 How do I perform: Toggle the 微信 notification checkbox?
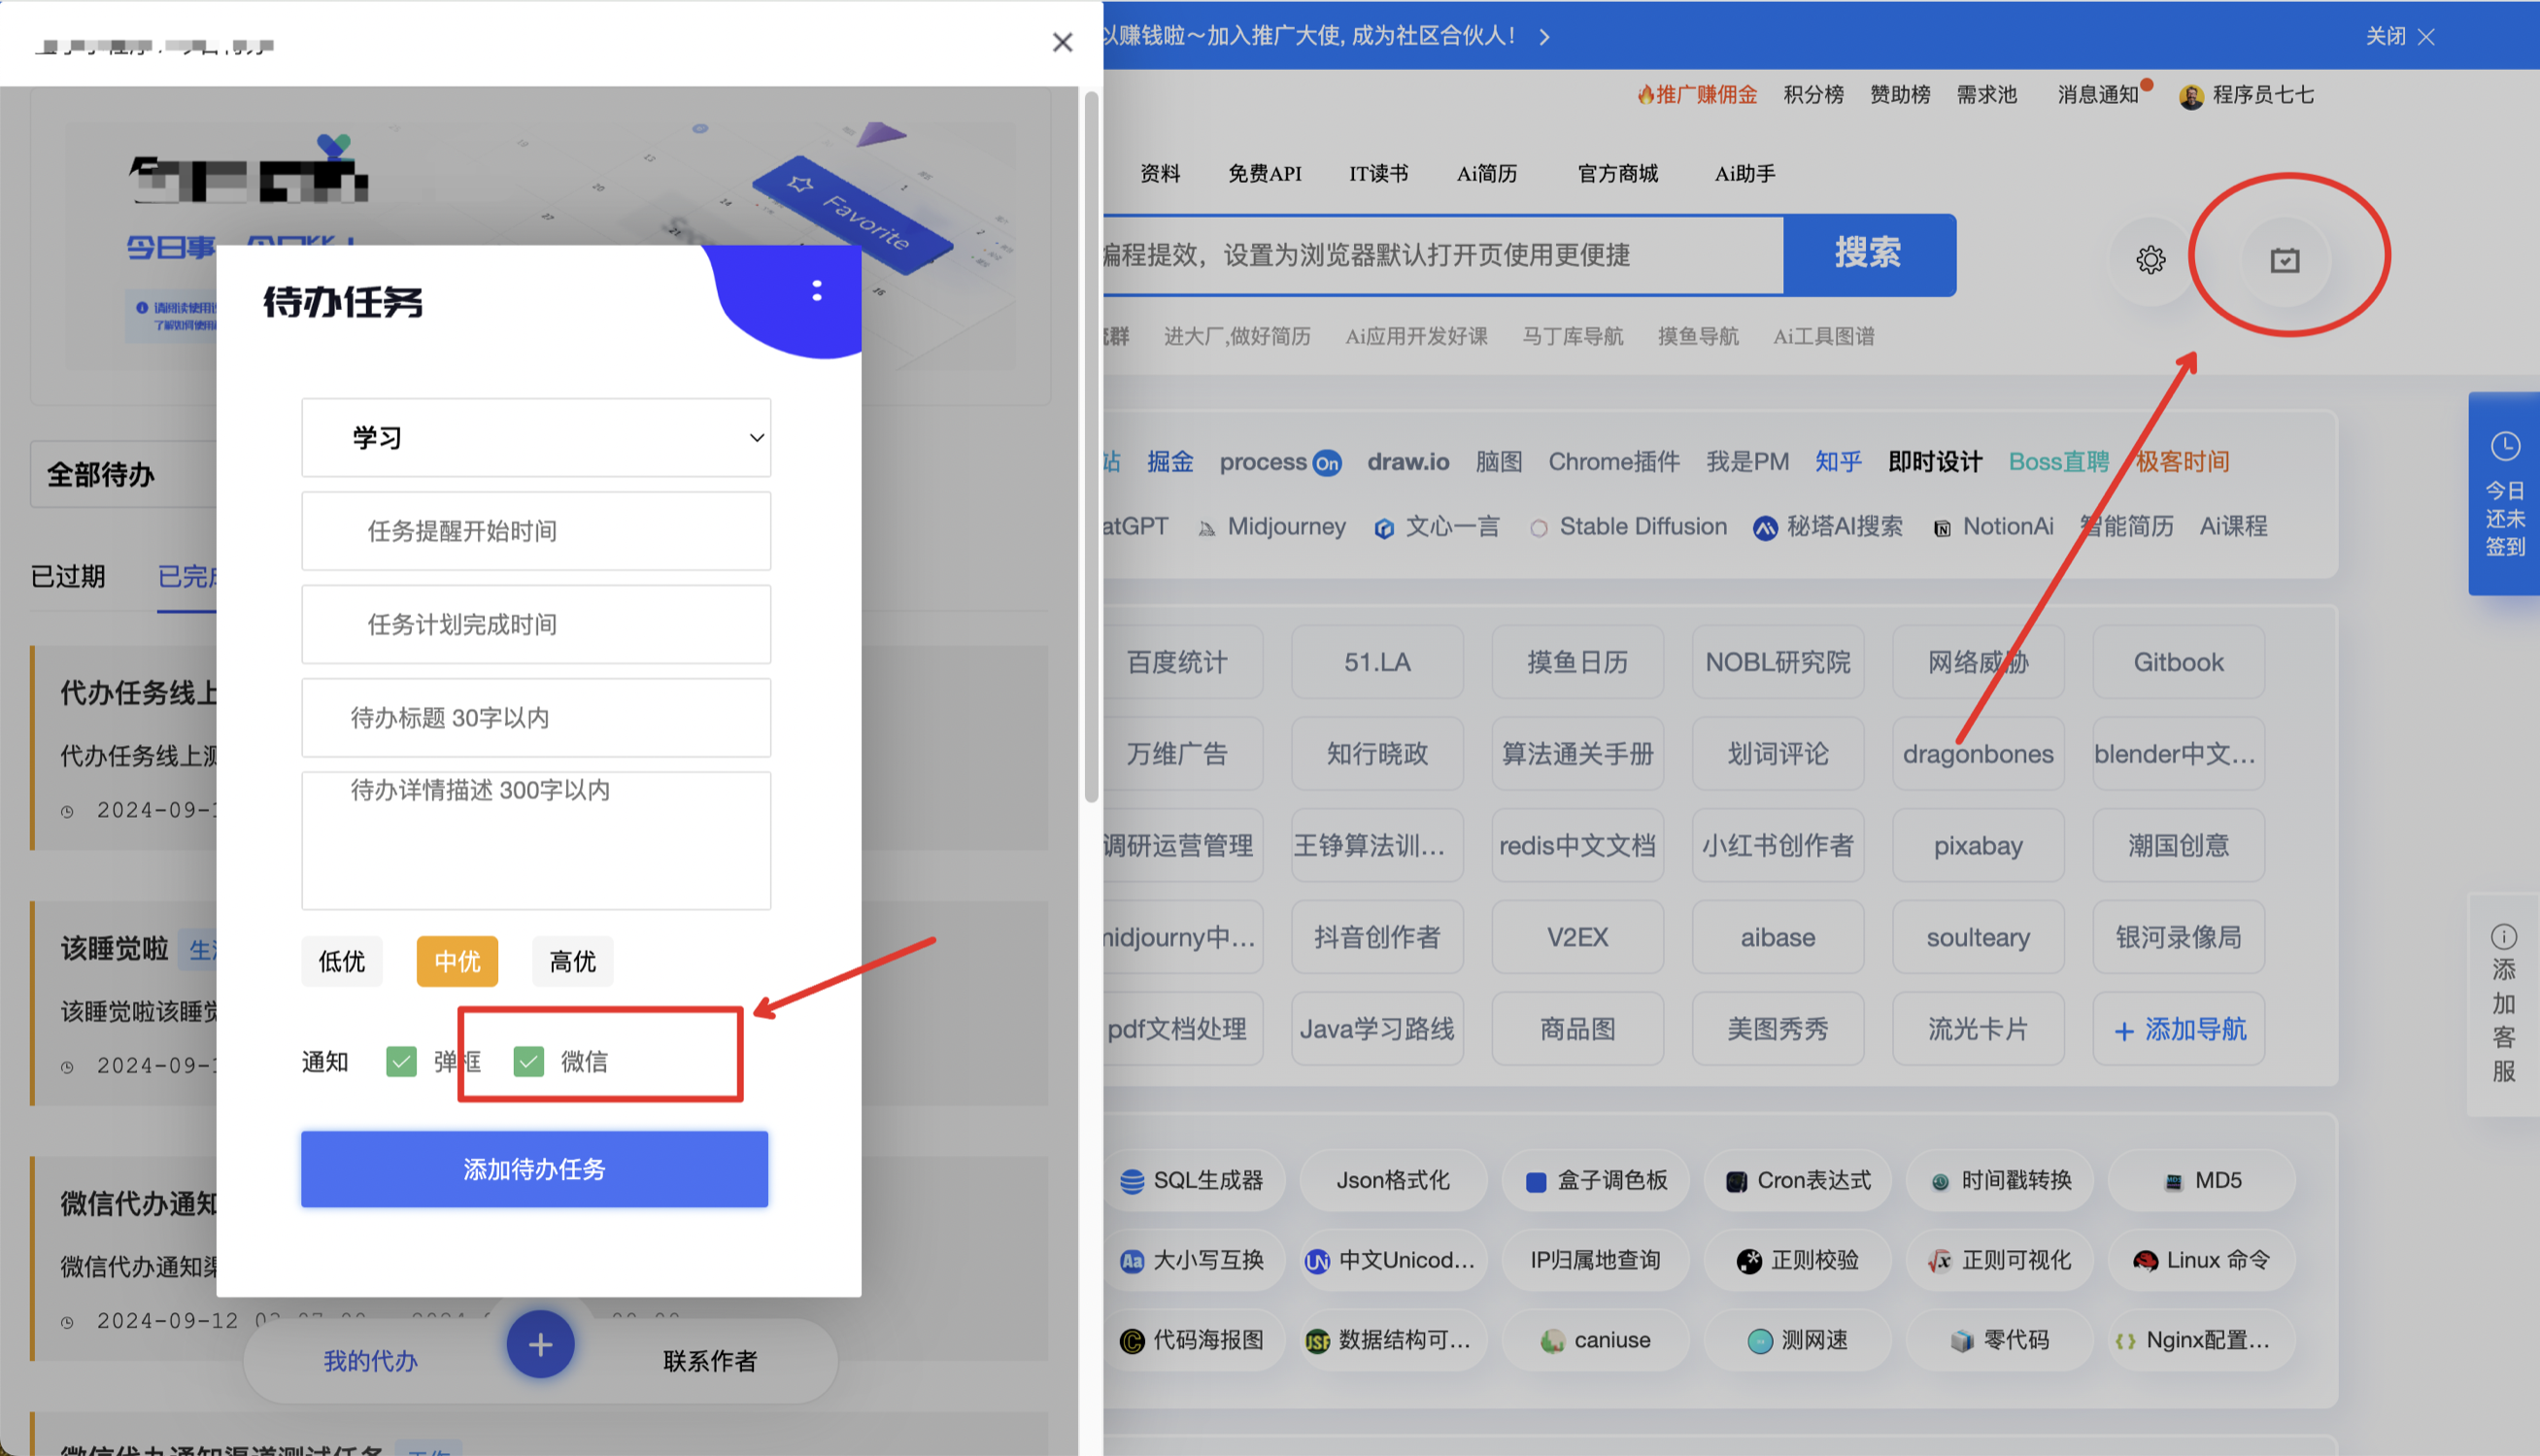point(528,1061)
